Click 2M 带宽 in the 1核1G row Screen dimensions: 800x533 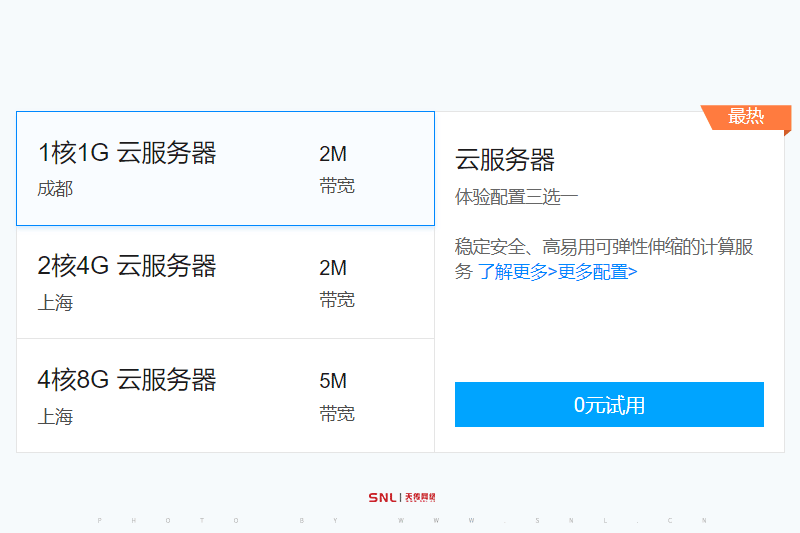coord(336,169)
